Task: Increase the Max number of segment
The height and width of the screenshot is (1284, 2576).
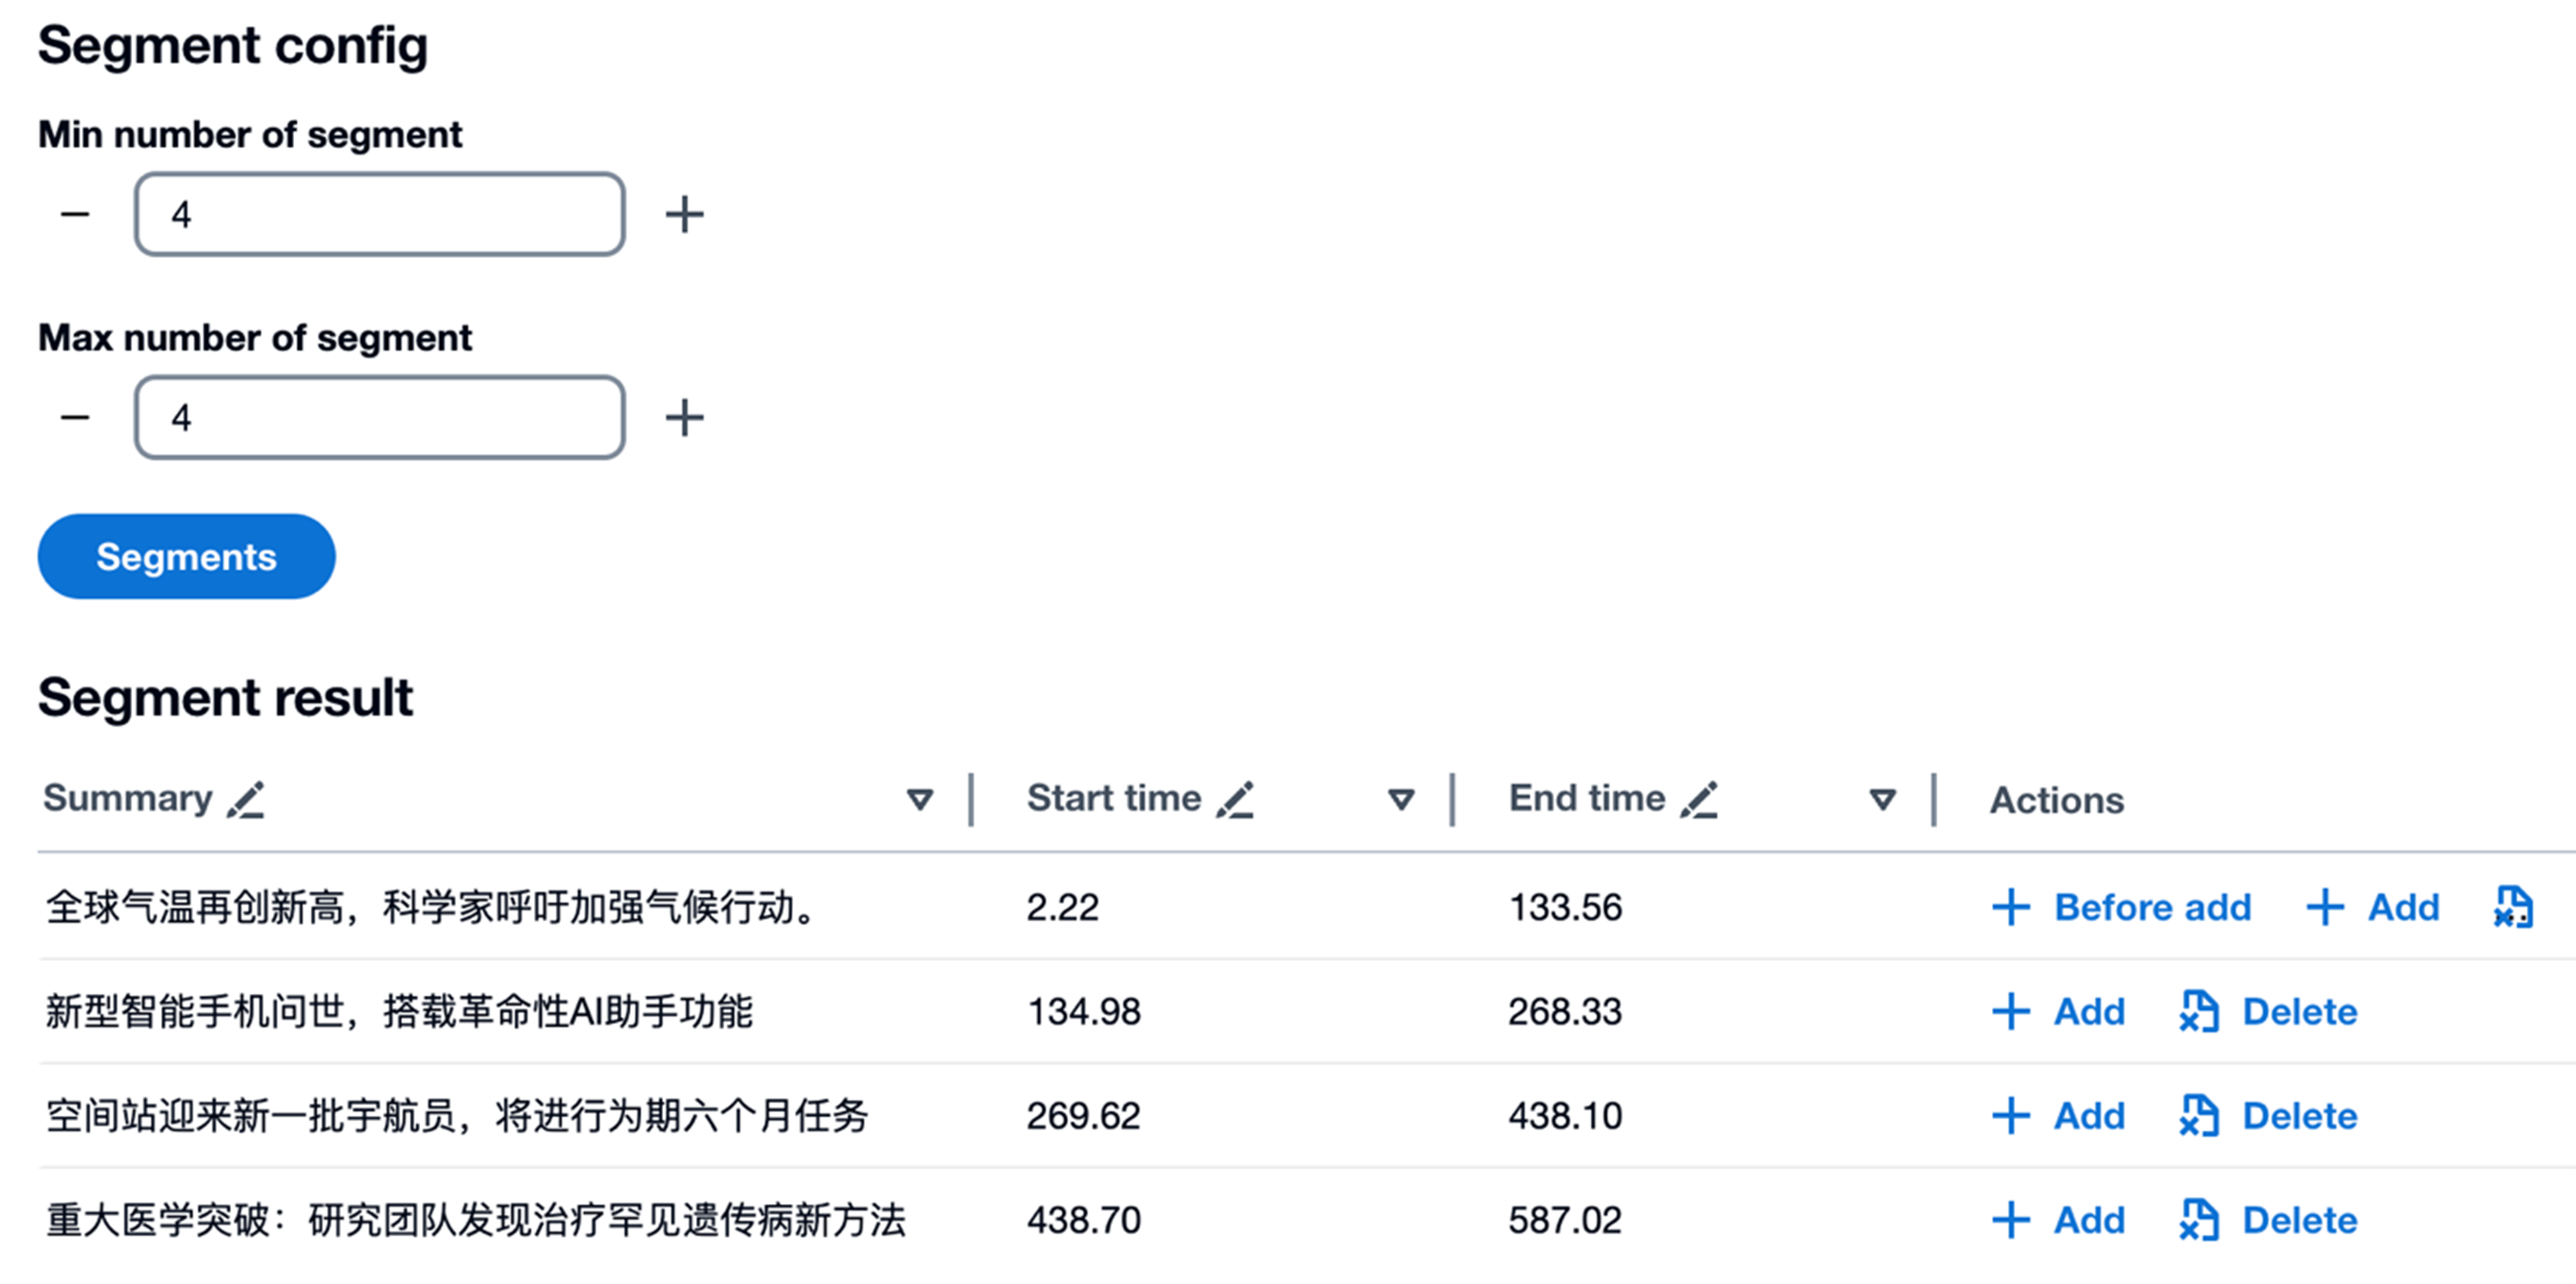Action: (x=685, y=417)
